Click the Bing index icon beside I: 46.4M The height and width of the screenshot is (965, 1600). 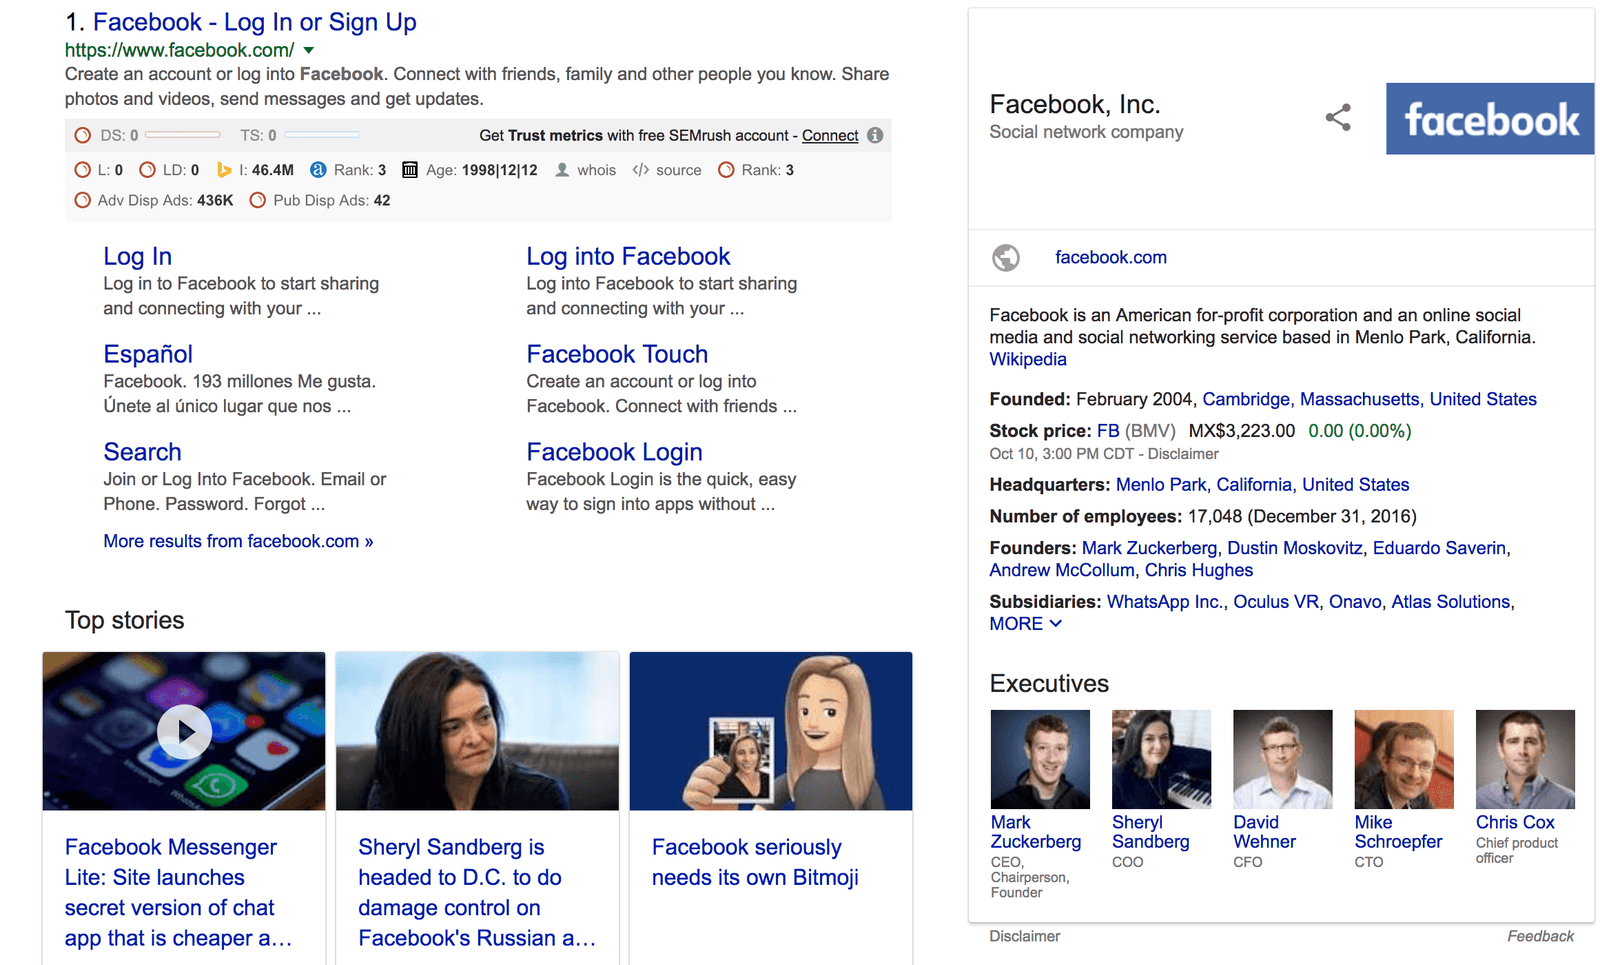224,170
